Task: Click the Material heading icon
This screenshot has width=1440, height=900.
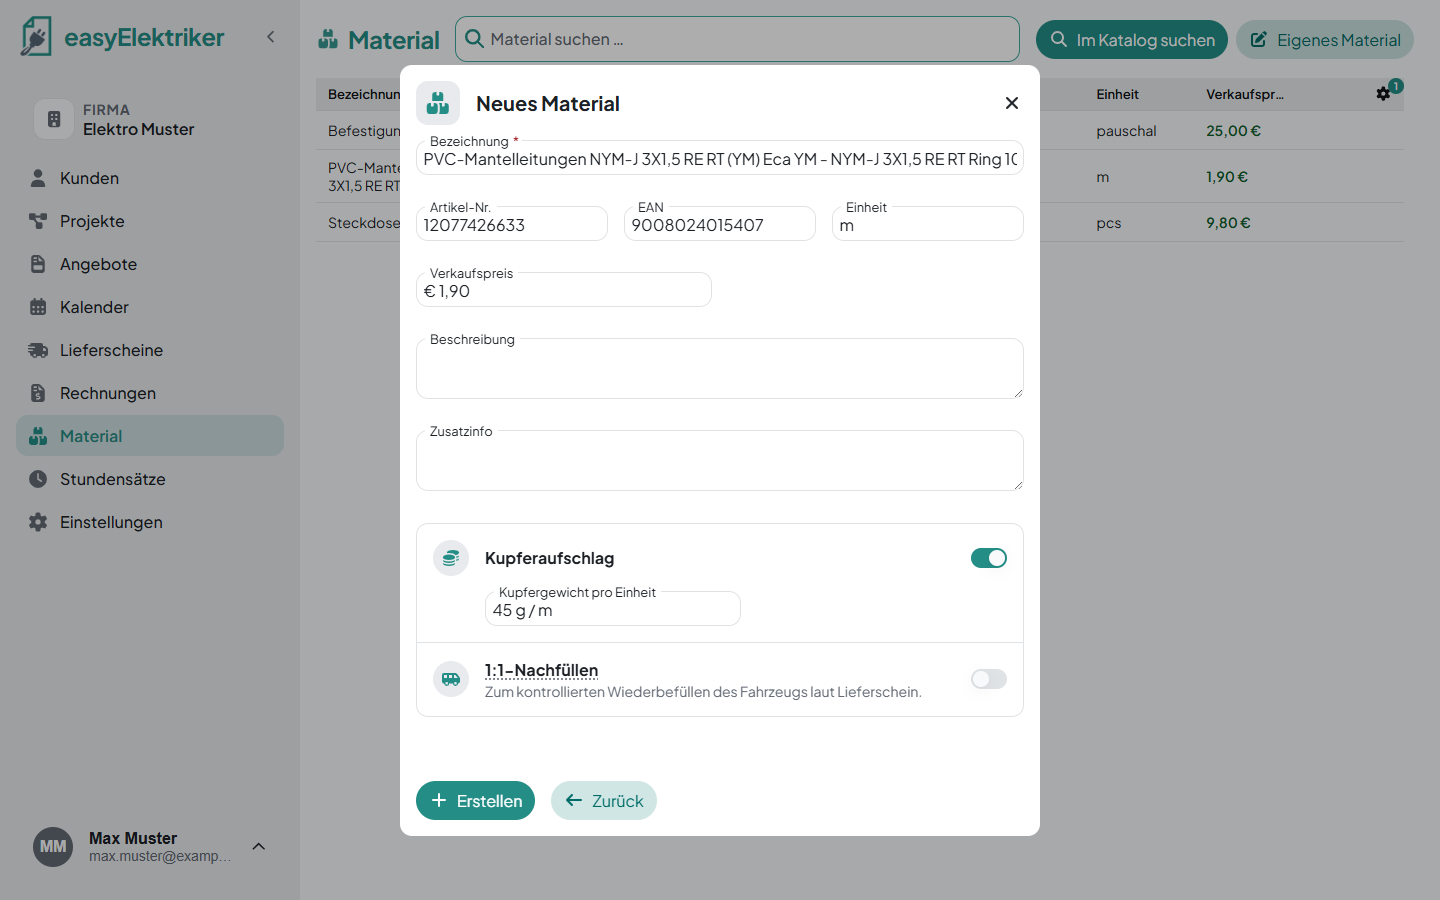Action: tap(328, 40)
